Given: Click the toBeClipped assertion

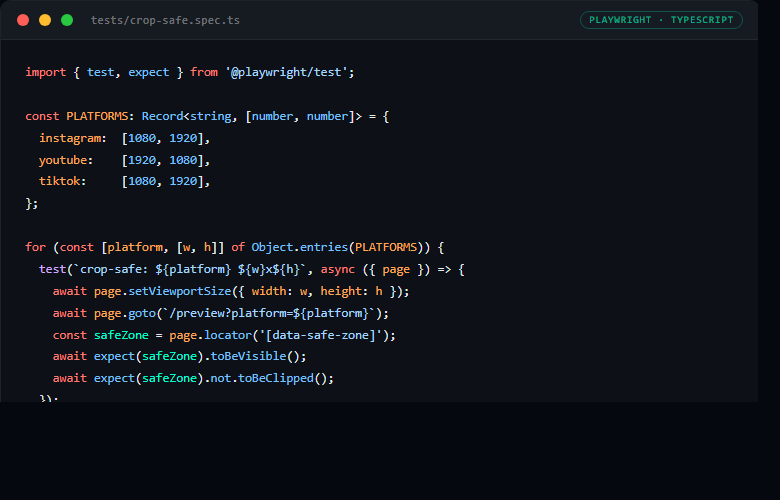Looking at the screenshot, I should click(x=276, y=378).
